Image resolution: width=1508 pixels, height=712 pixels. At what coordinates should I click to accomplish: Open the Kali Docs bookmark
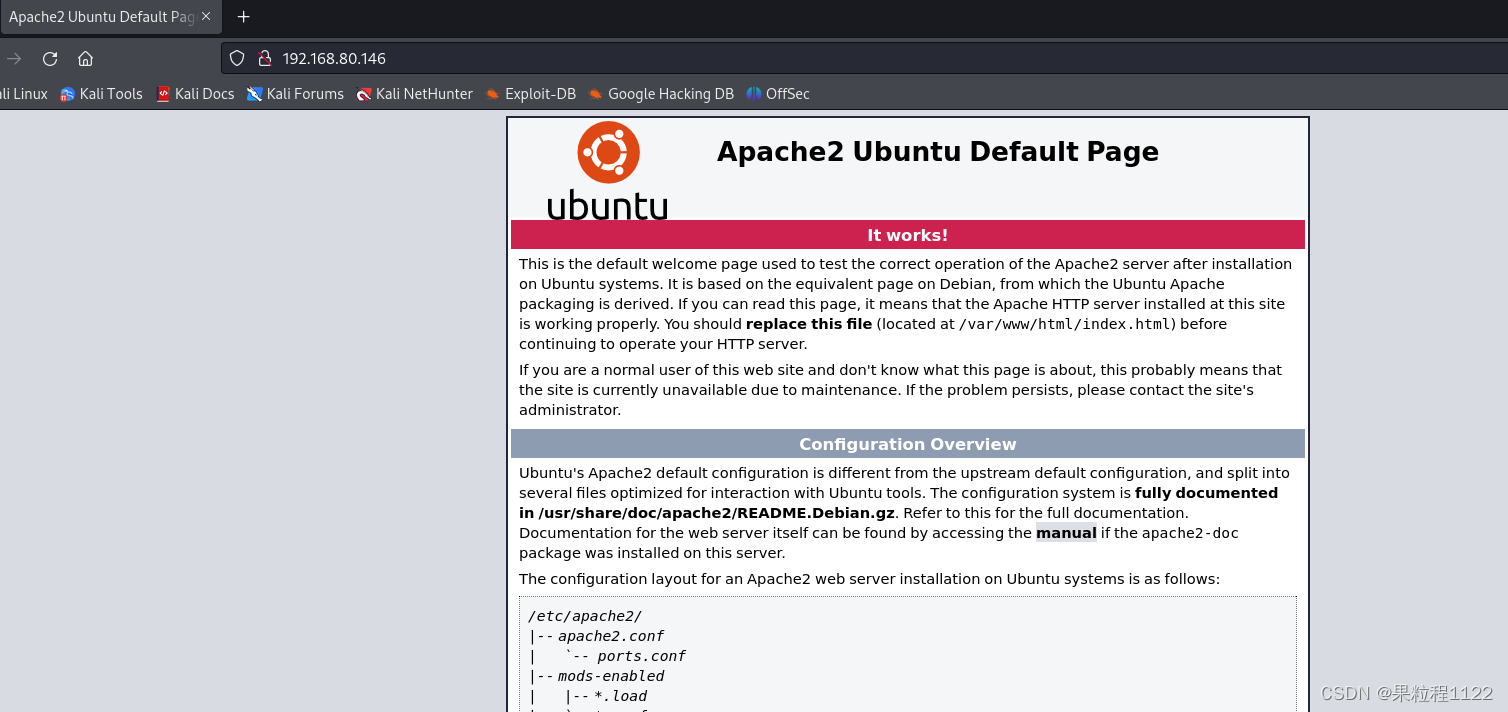tap(195, 94)
